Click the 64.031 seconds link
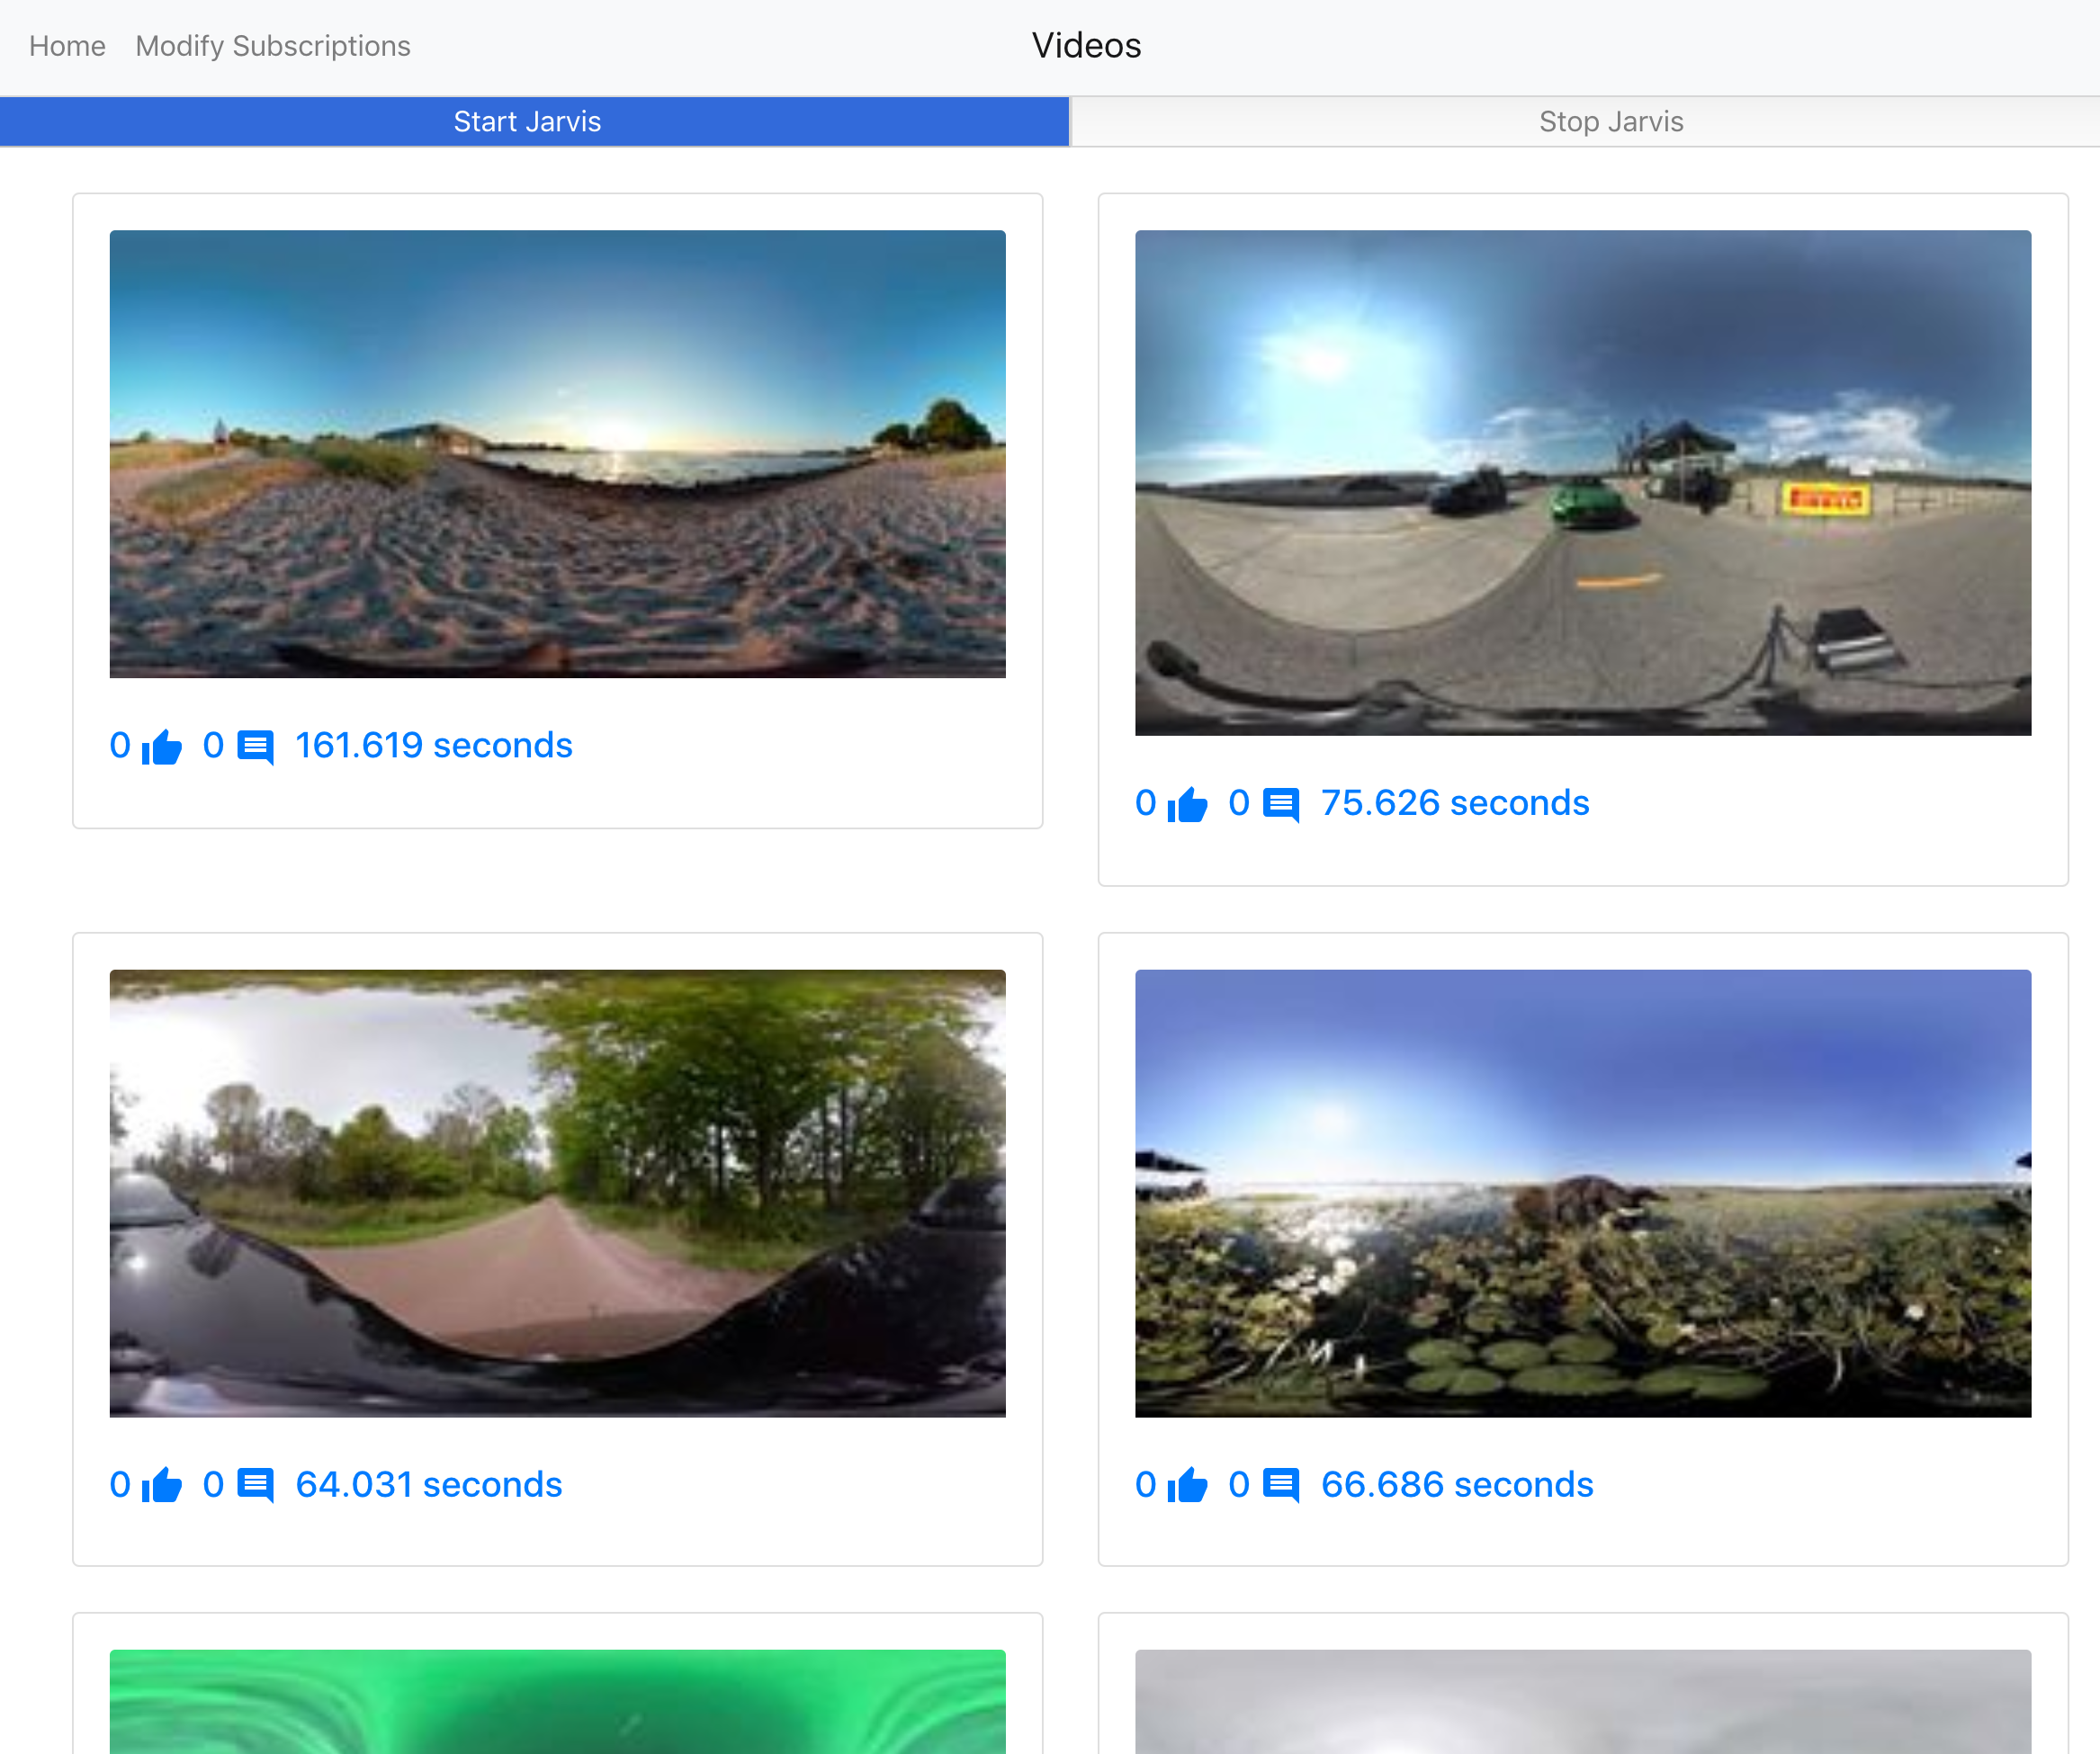The width and height of the screenshot is (2100, 1754). pos(428,1485)
